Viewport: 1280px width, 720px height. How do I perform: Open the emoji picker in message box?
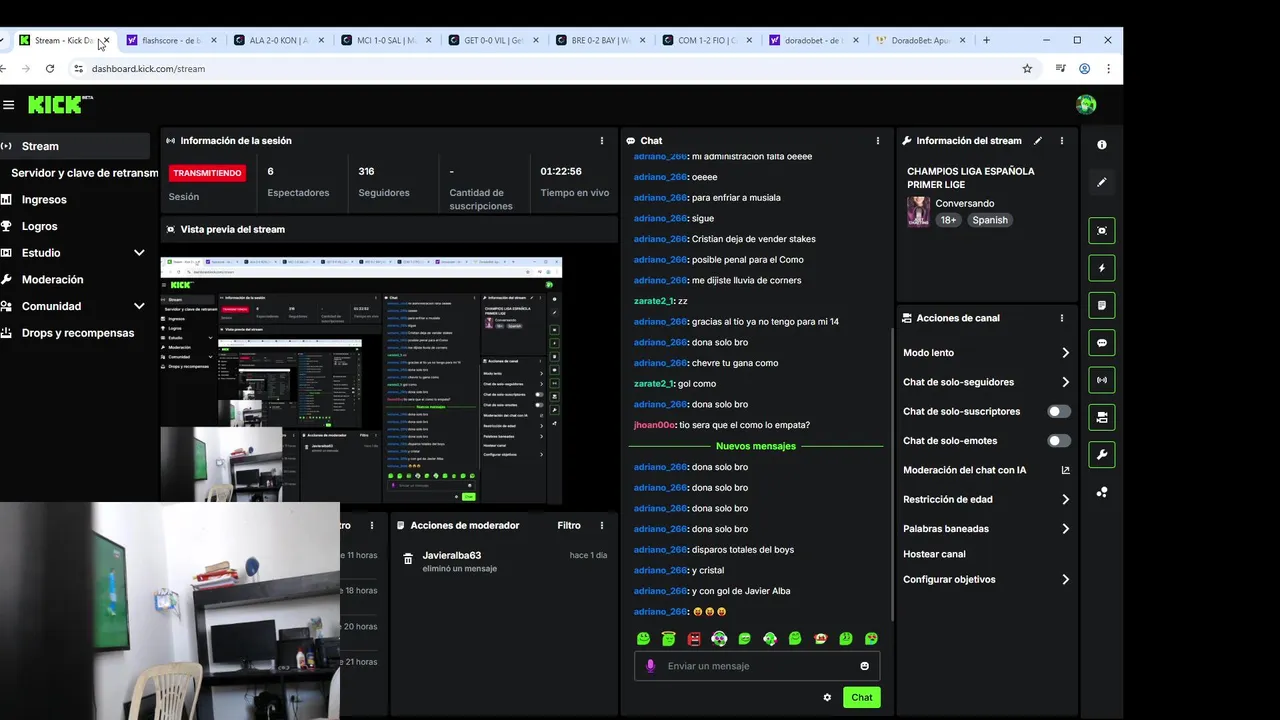coord(865,666)
